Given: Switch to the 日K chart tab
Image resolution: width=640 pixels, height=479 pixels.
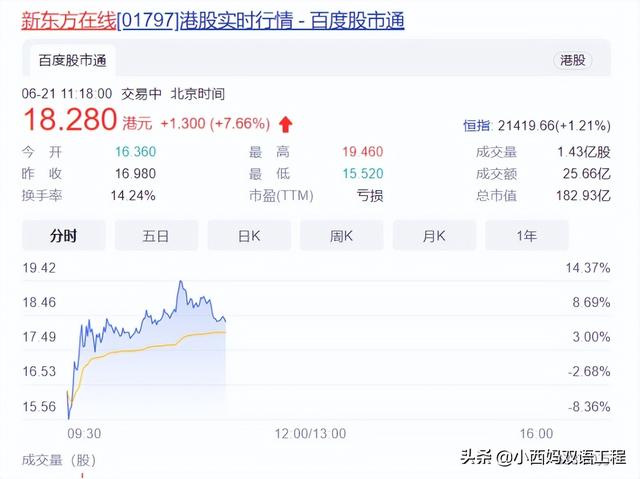Looking at the screenshot, I should (x=249, y=235).
